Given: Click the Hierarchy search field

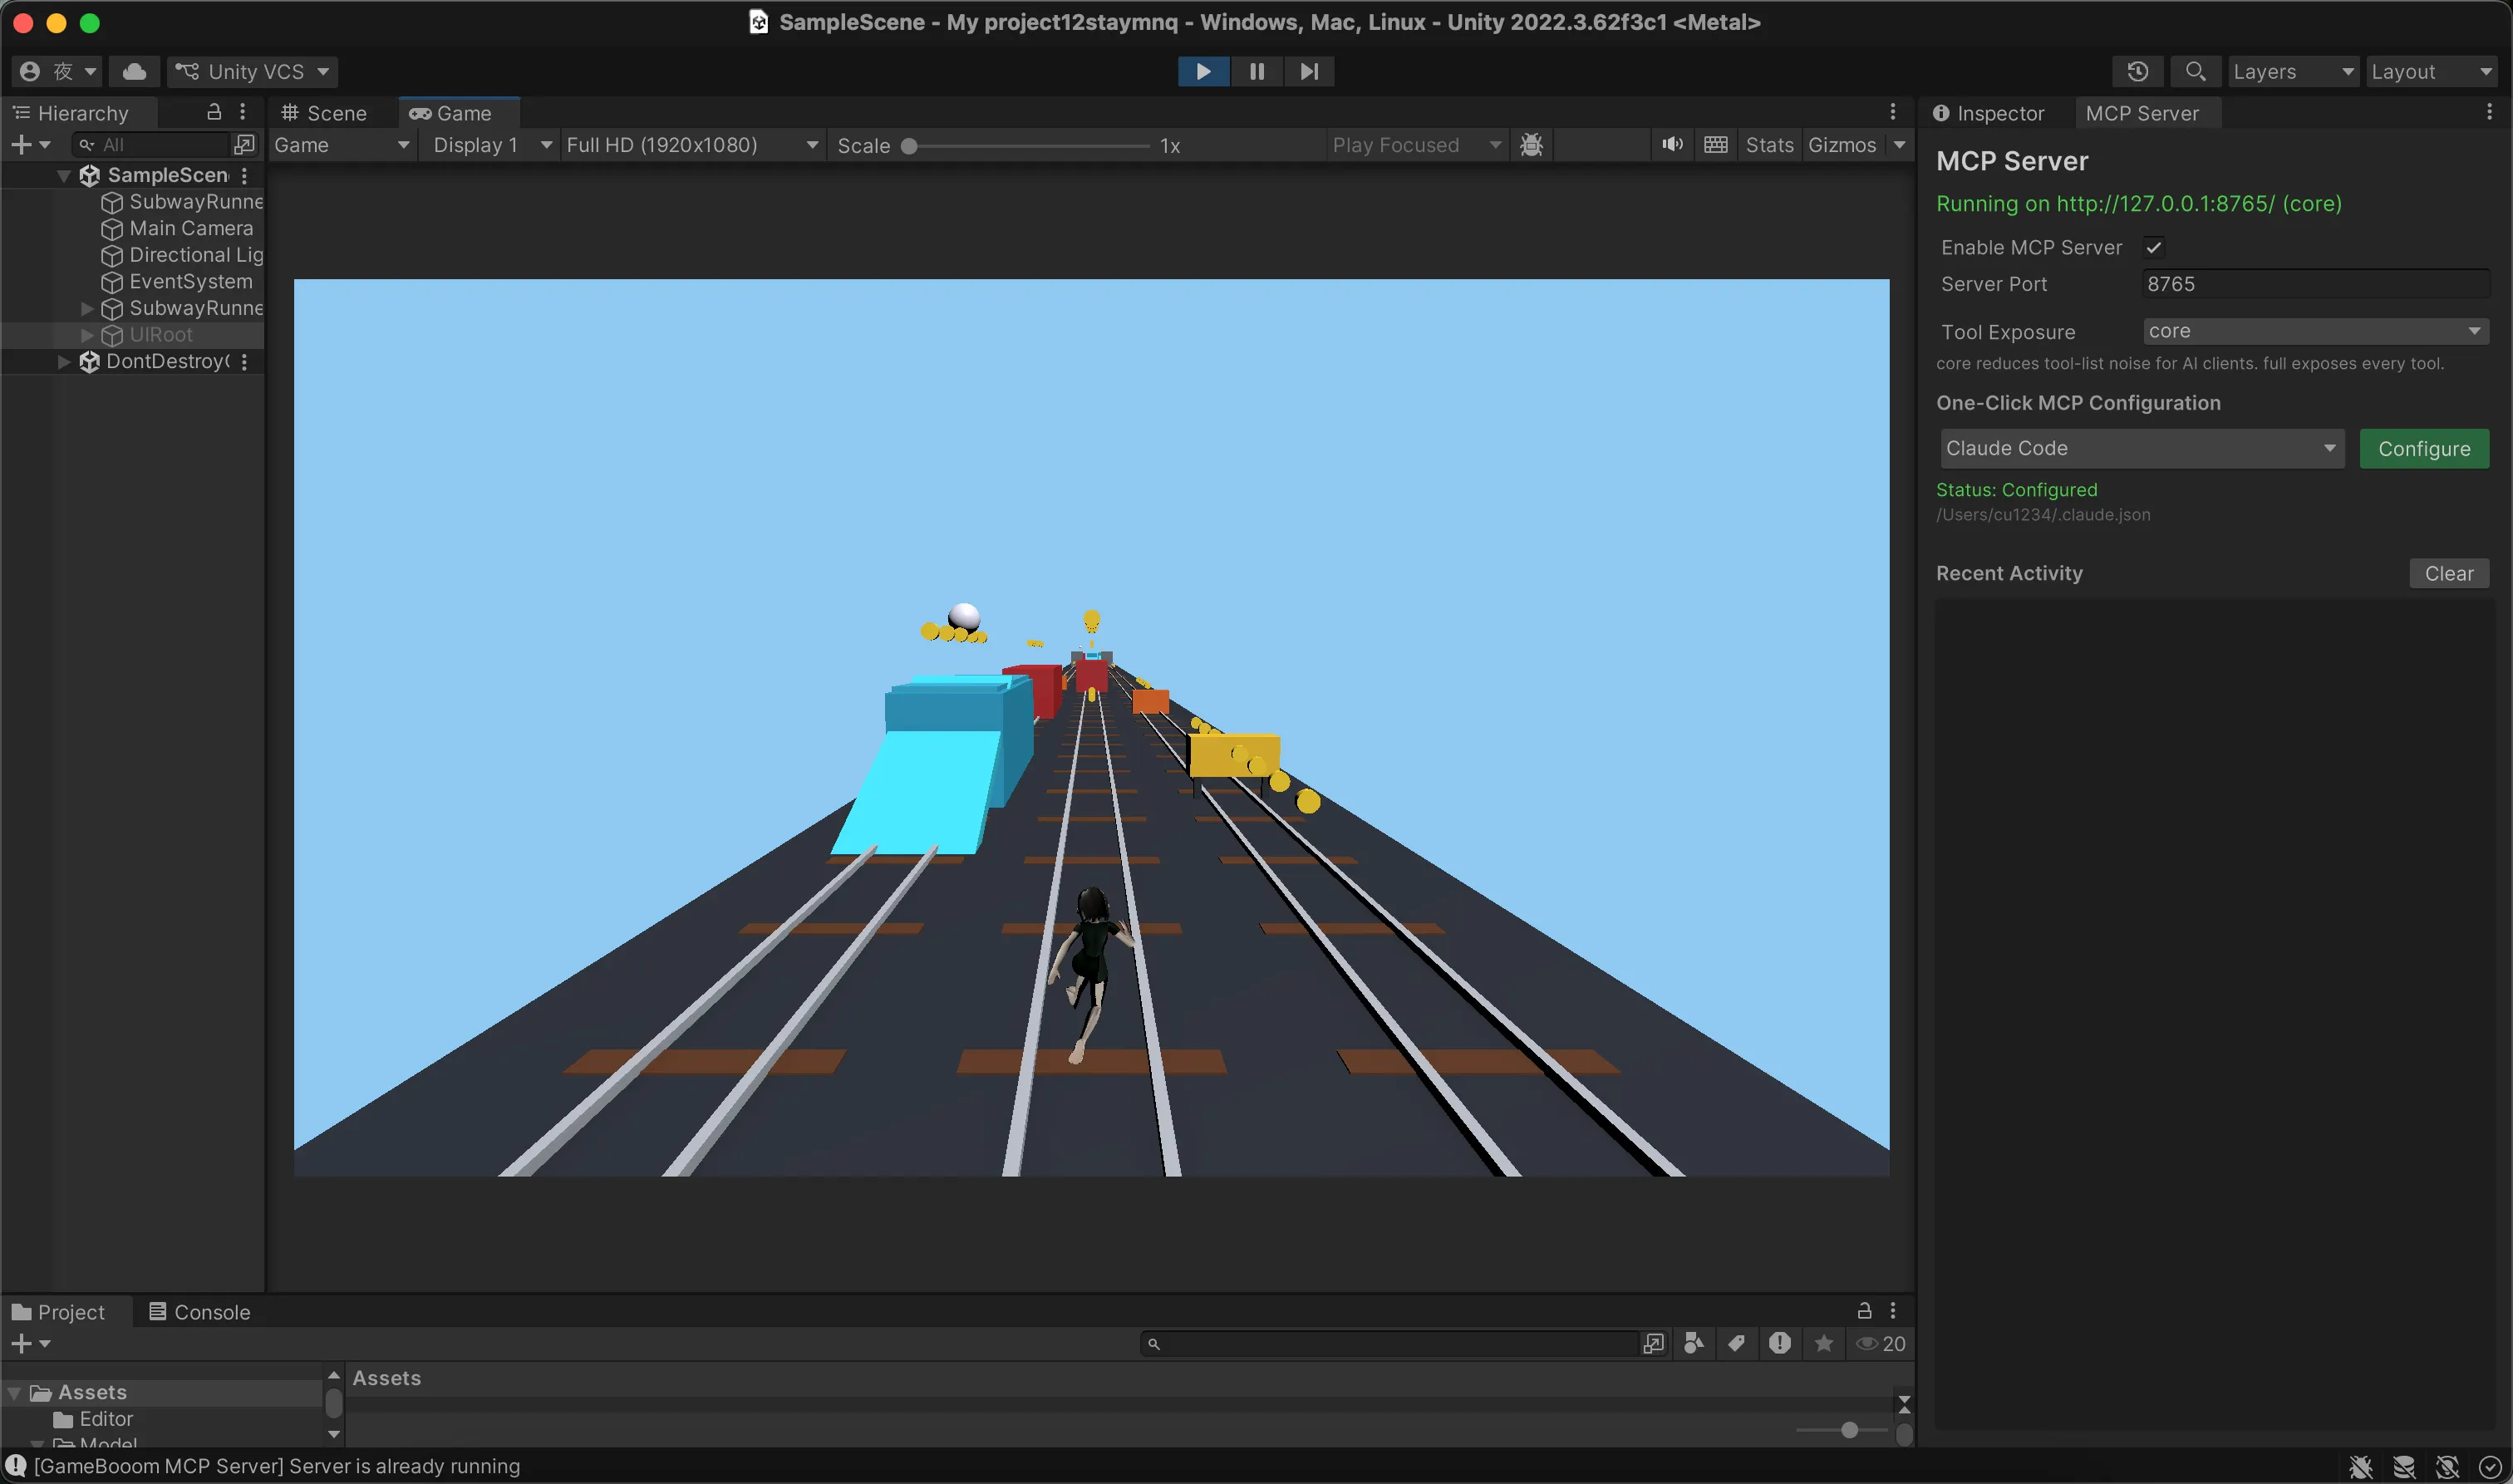Looking at the screenshot, I should pyautogui.click(x=152, y=145).
